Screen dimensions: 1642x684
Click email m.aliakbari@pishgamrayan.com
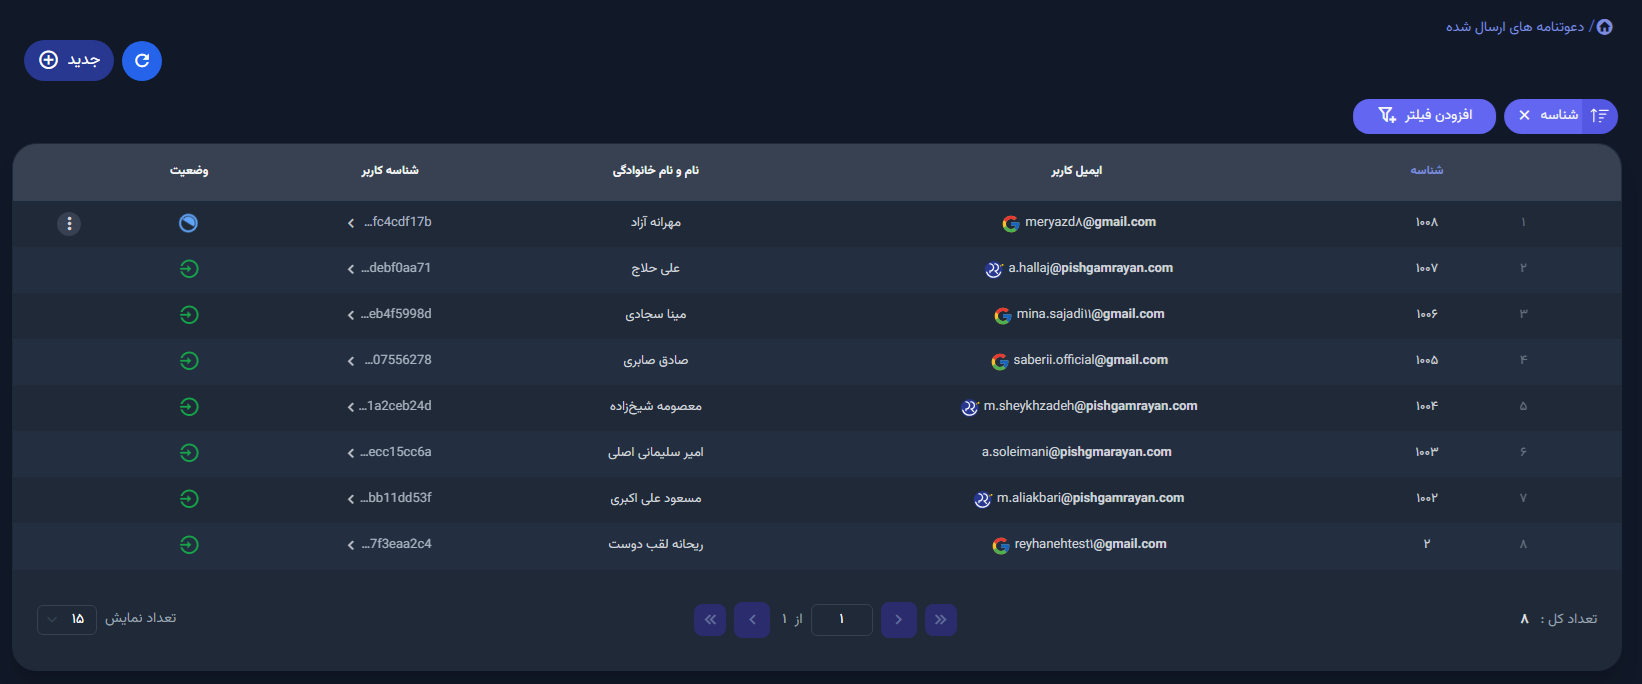point(1091,498)
